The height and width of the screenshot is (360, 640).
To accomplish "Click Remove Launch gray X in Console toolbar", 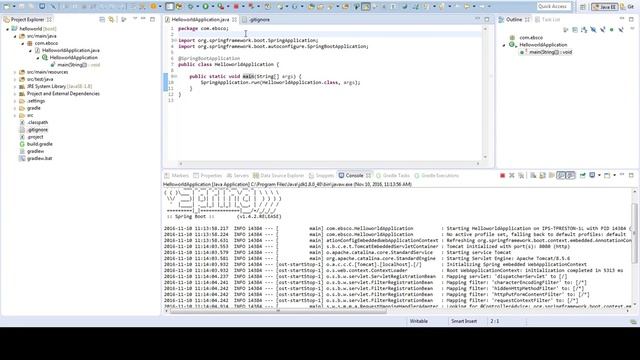I will click(512, 176).
